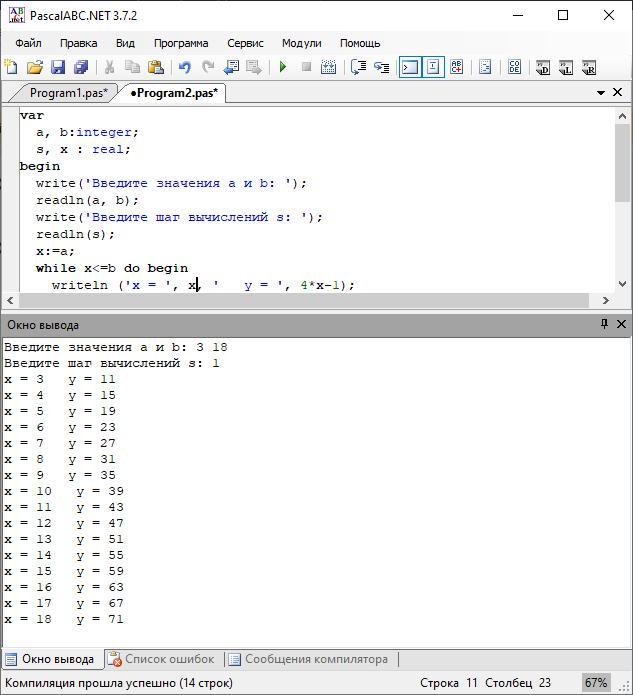Switch to Окно вывода bottom tab
The image size is (633, 695).
click(x=52, y=659)
